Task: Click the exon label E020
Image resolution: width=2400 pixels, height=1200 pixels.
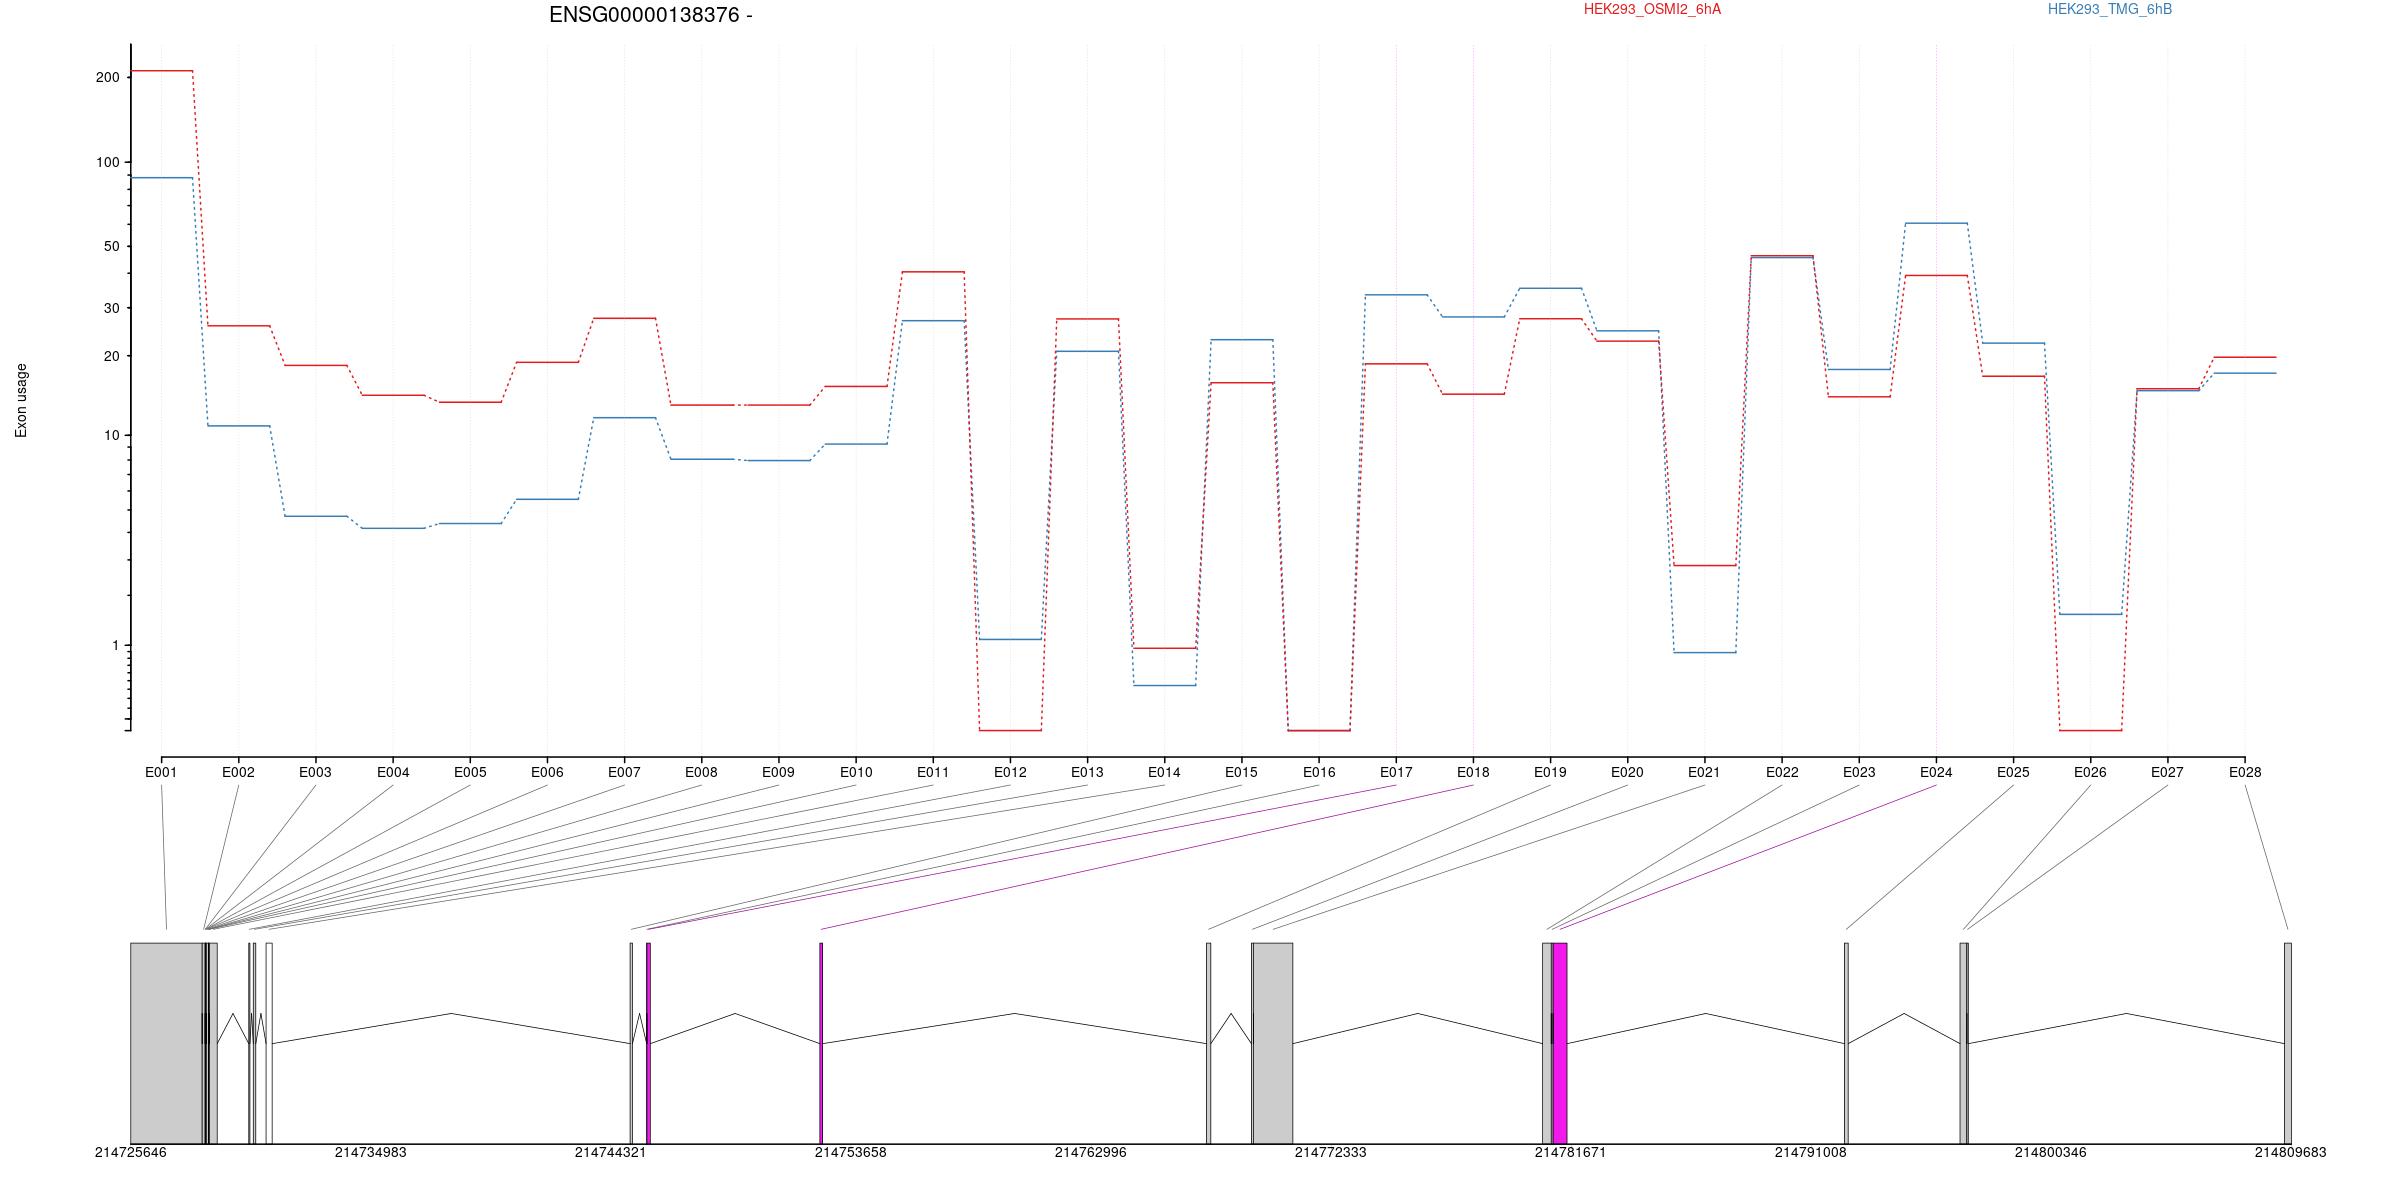Action: tap(1627, 772)
